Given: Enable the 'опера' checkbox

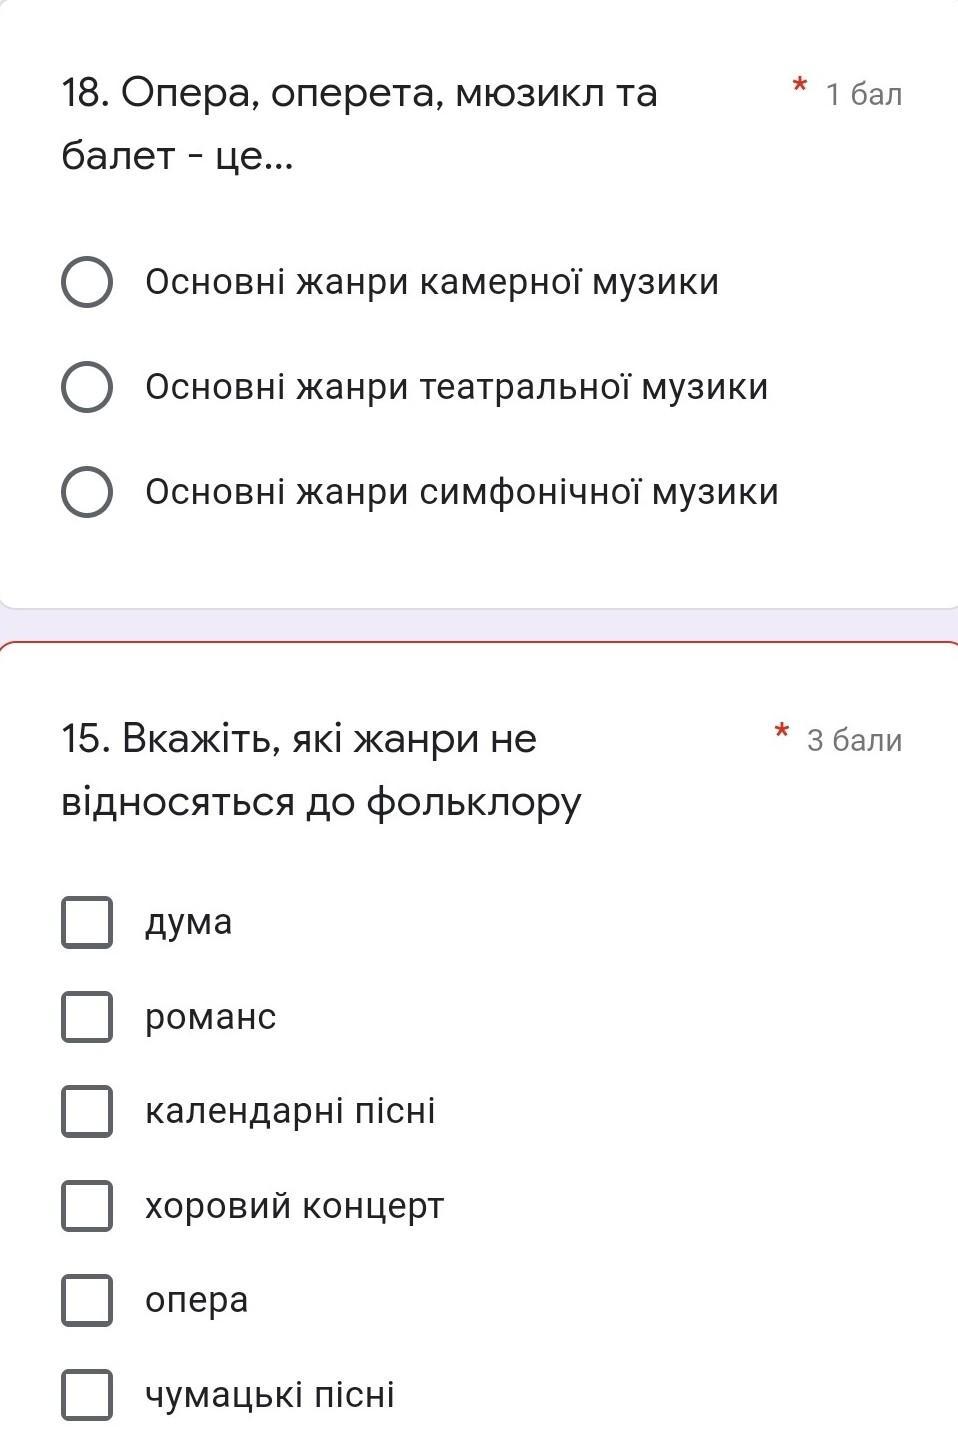Looking at the screenshot, I should pos(87,1300).
